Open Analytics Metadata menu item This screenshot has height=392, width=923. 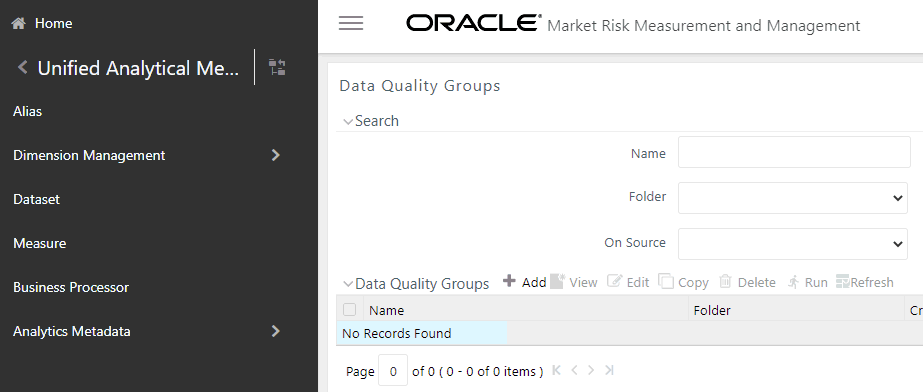coord(71,331)
